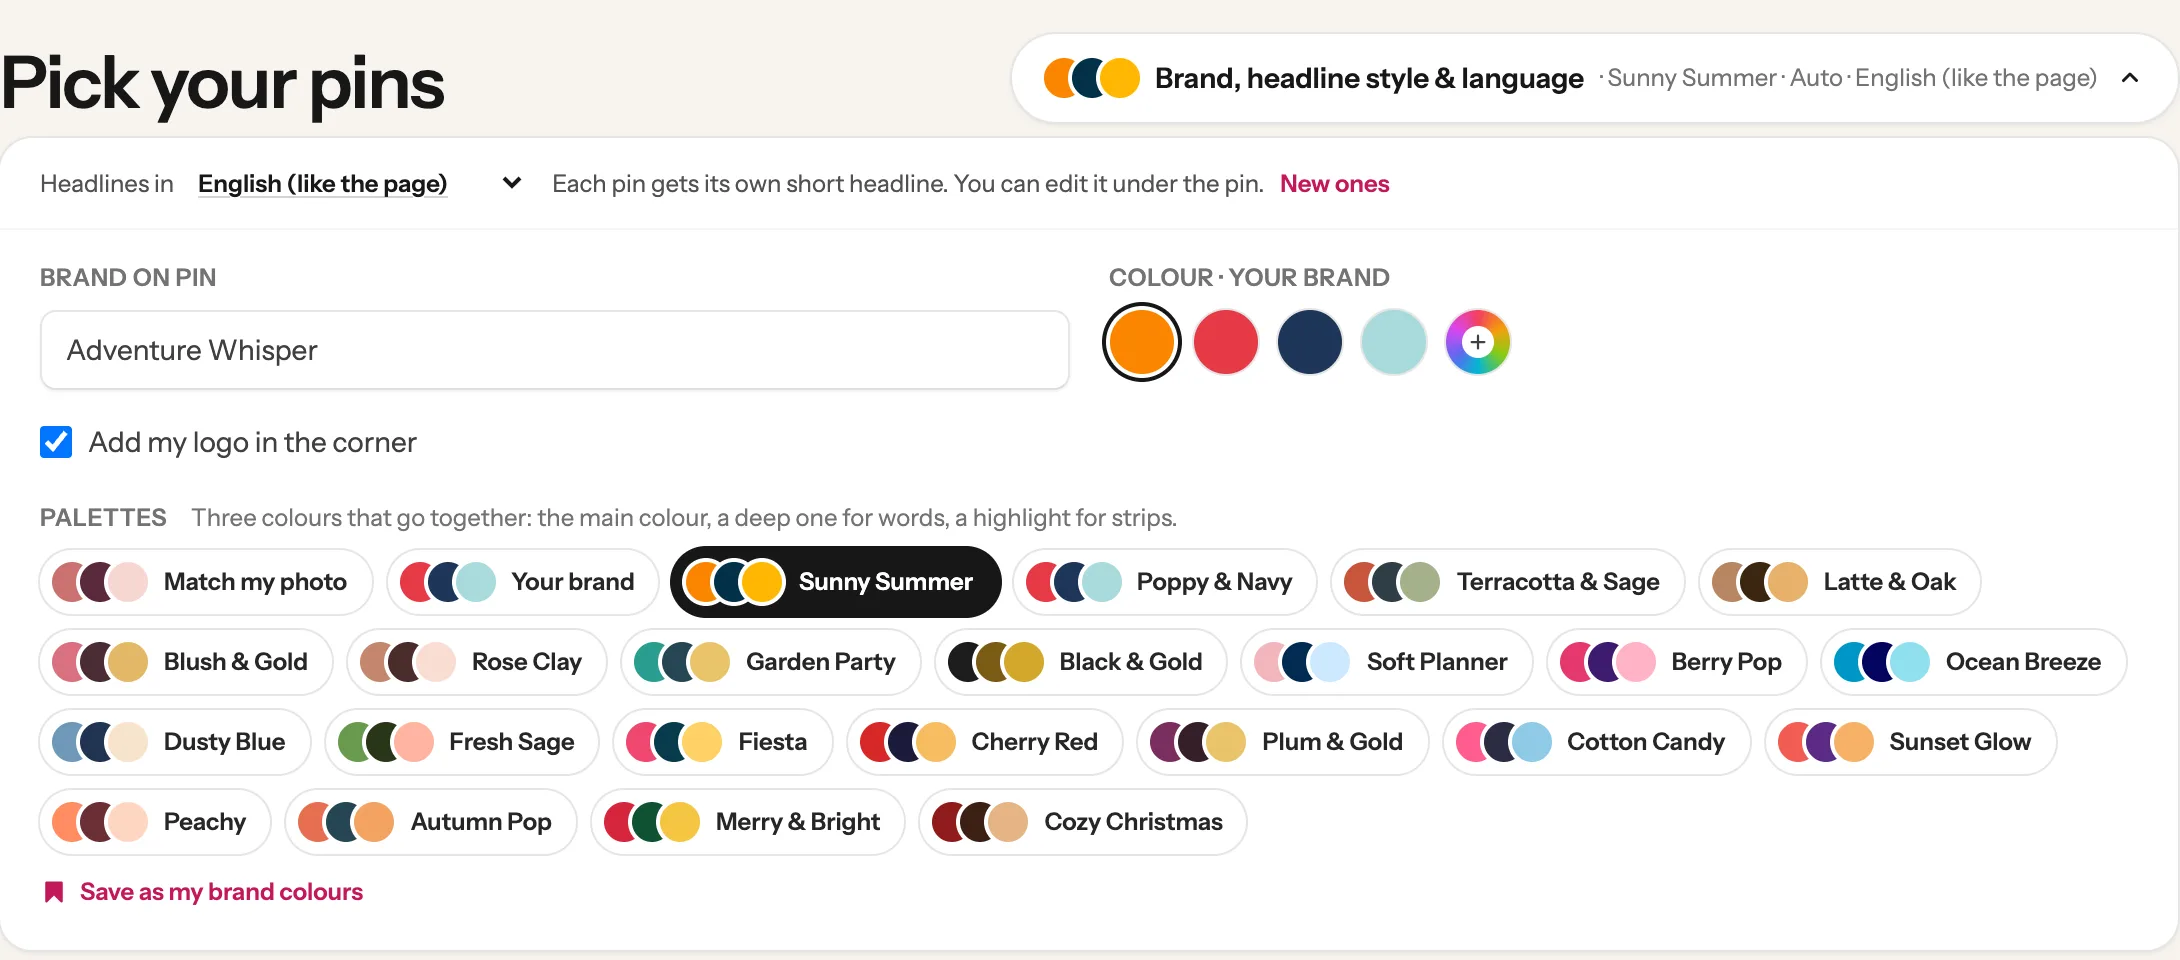Select the Dusty Blue palette
The height and width of the screenshot is (960, 2180).
(x=175, y=742)
